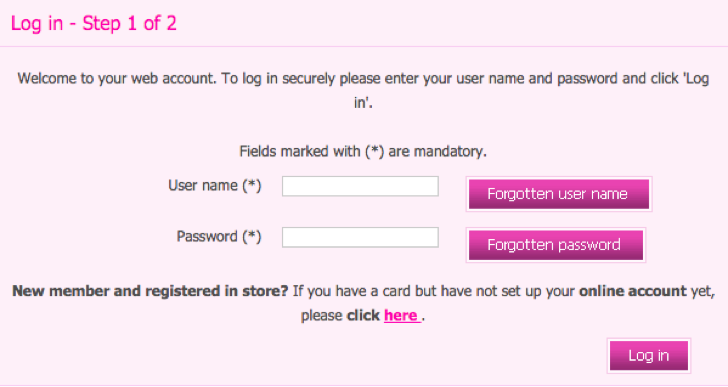Click the asterisk marker beside Password

pyautogui.click(x=252, y=237)
